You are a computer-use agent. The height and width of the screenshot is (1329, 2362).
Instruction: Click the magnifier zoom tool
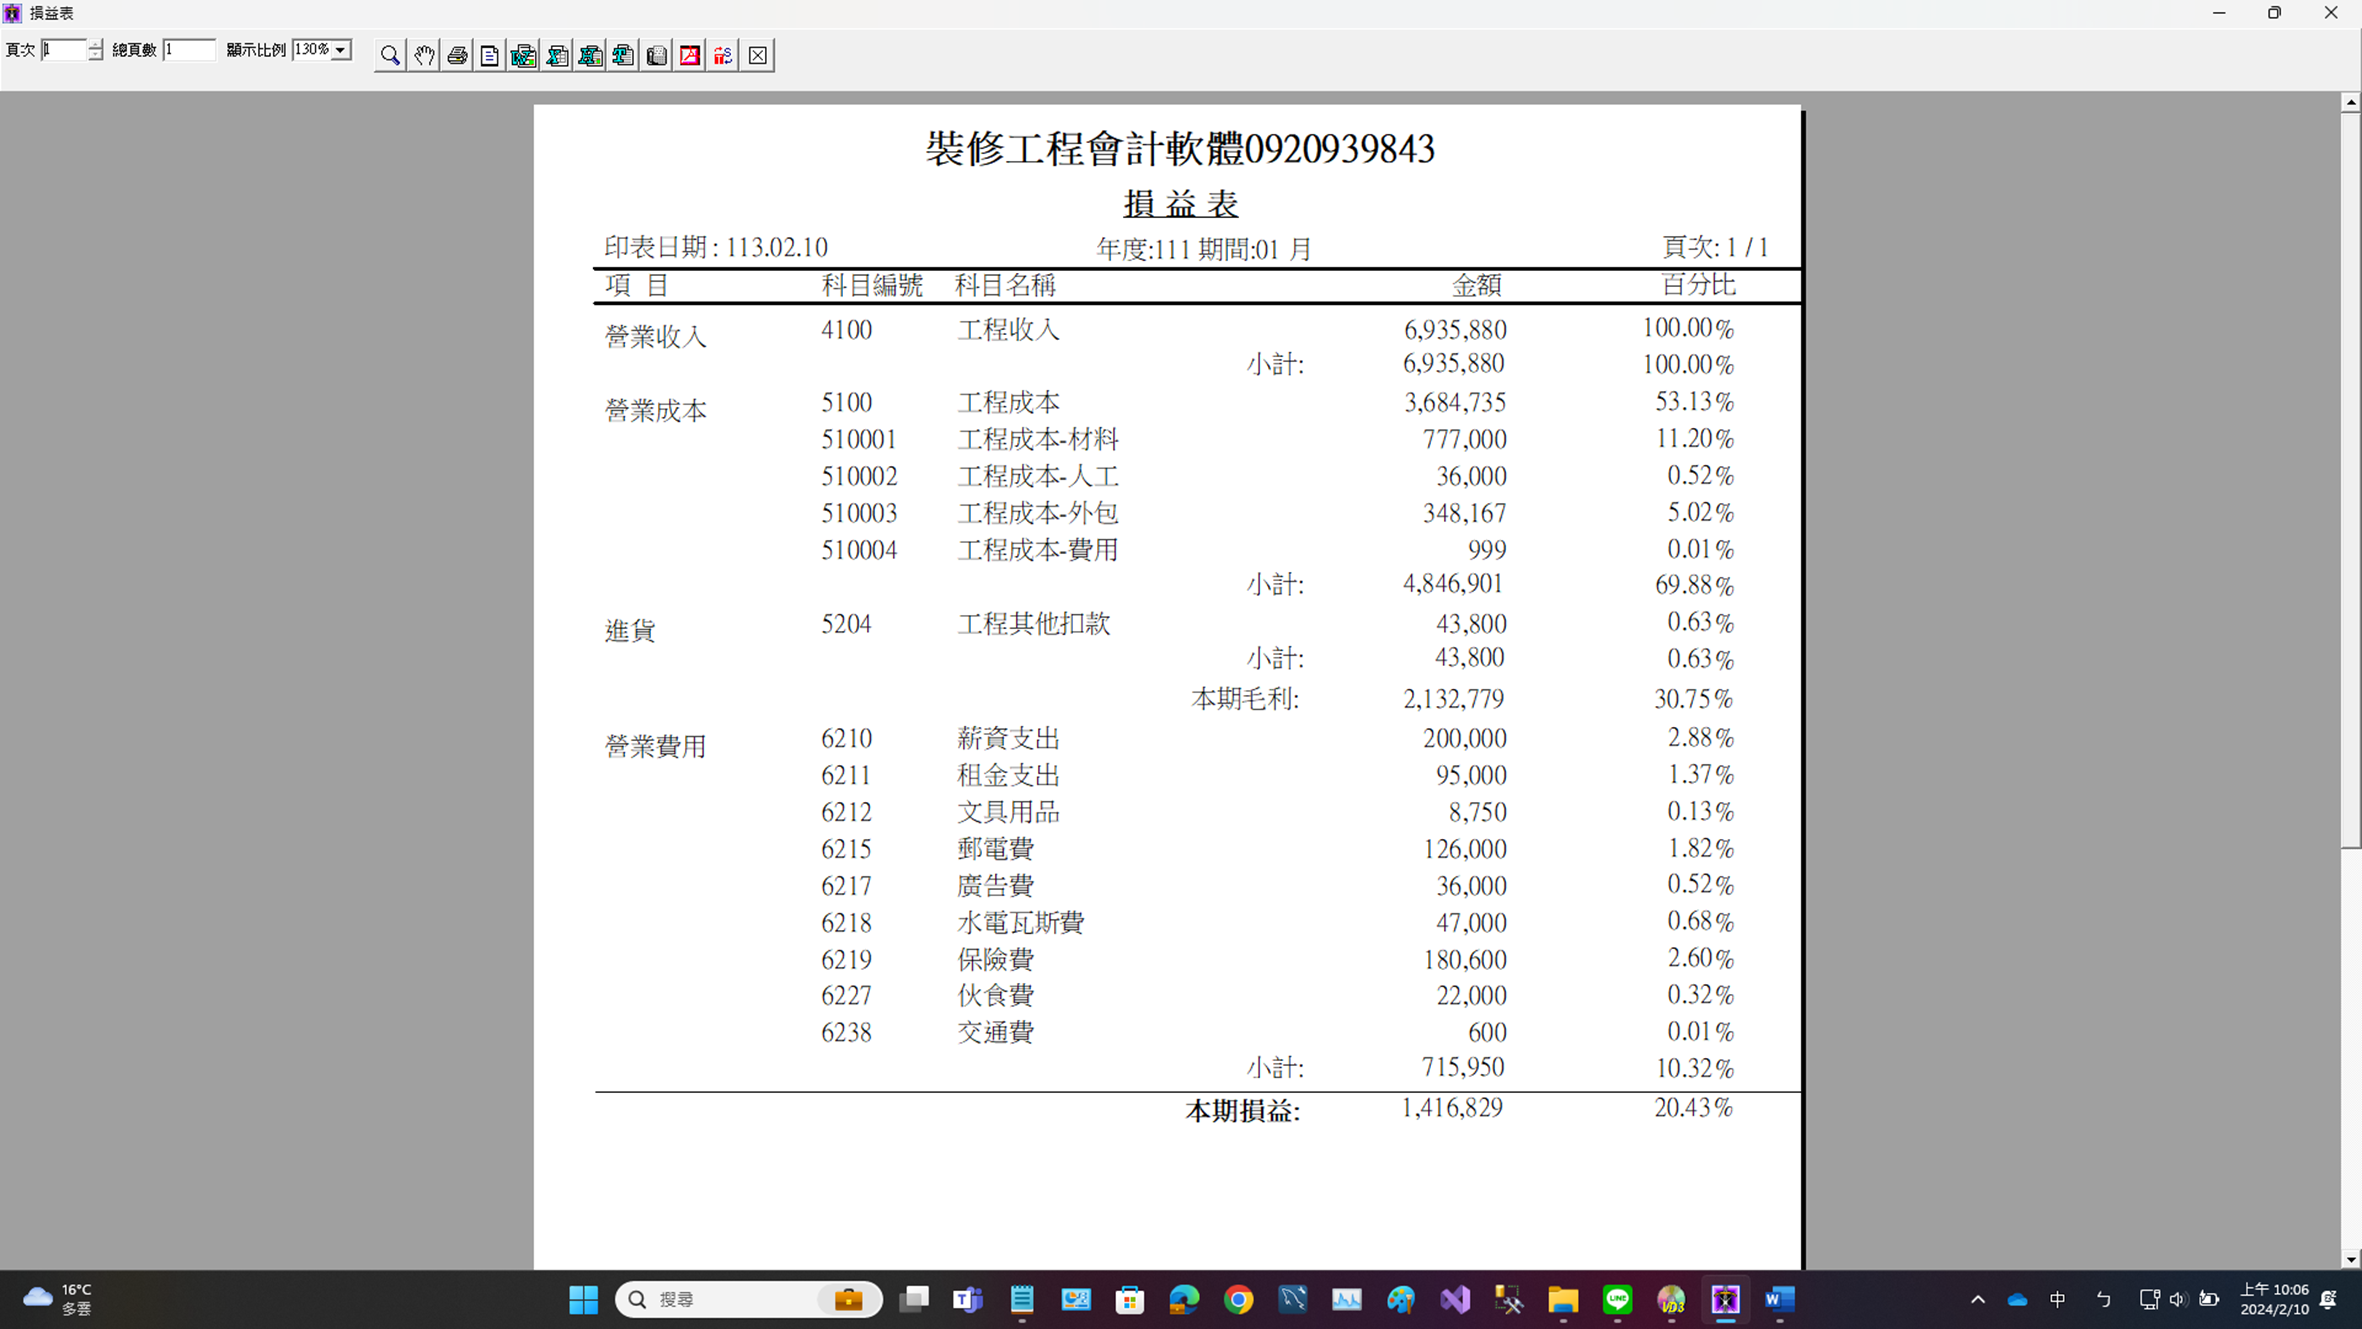pos(390,56)
